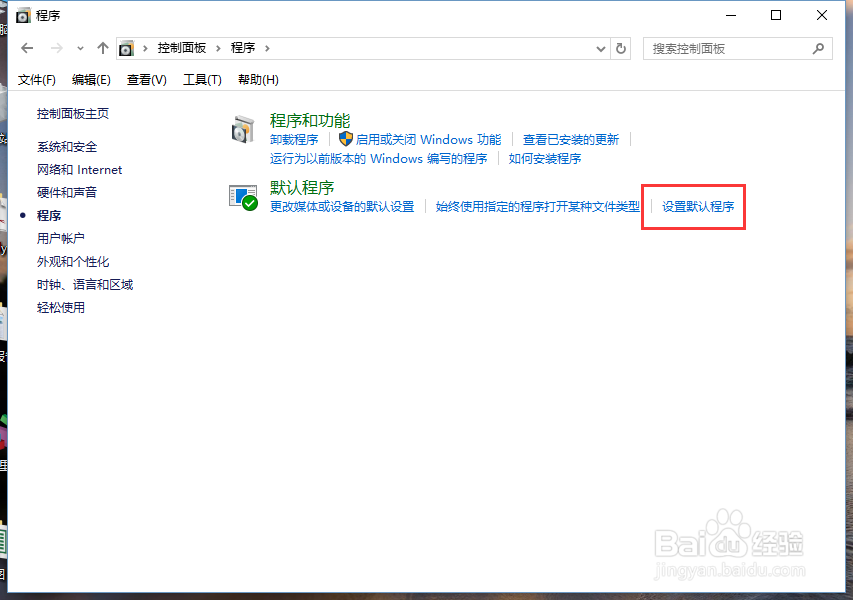Open the 默认程序 heading
The image size is (853, 600).
pos(302,188)
